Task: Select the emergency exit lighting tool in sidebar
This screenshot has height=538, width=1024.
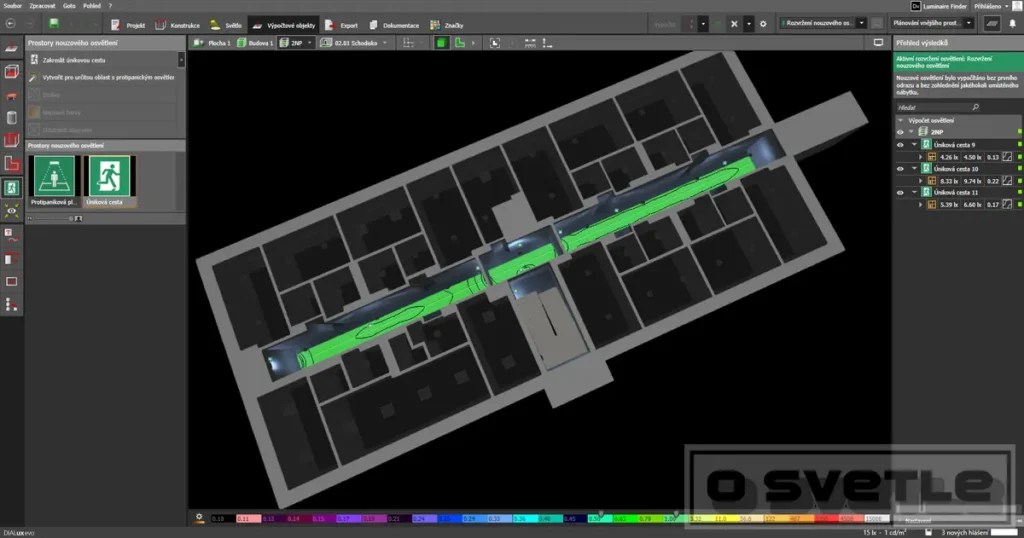Action: click(12, 188)
